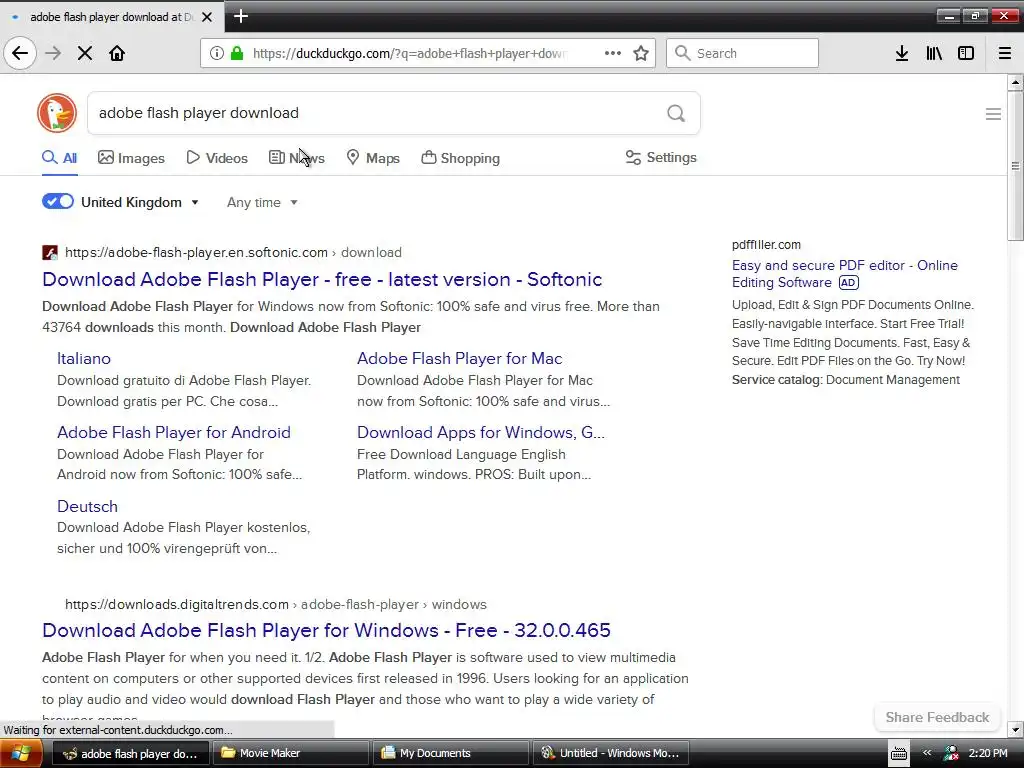Click the Firefox Search box in toolbar
This screenshot has height=768, width=1024.
tap(742, 53)
